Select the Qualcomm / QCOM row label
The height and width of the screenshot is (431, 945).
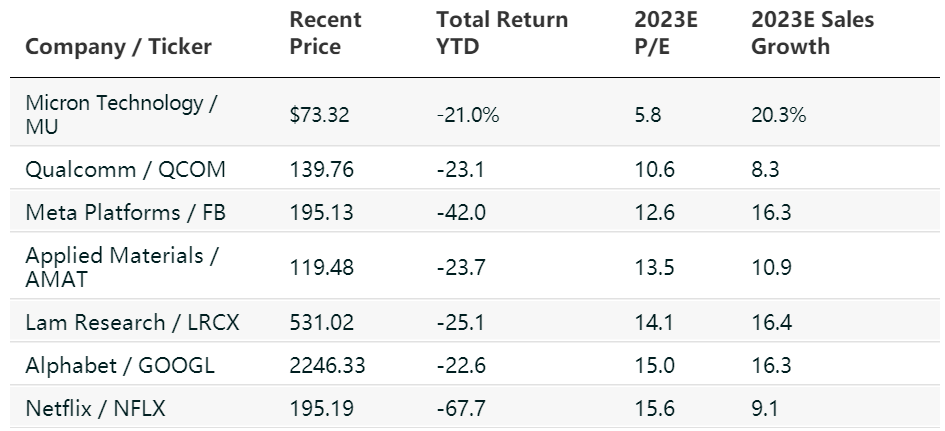pos(125,169)
